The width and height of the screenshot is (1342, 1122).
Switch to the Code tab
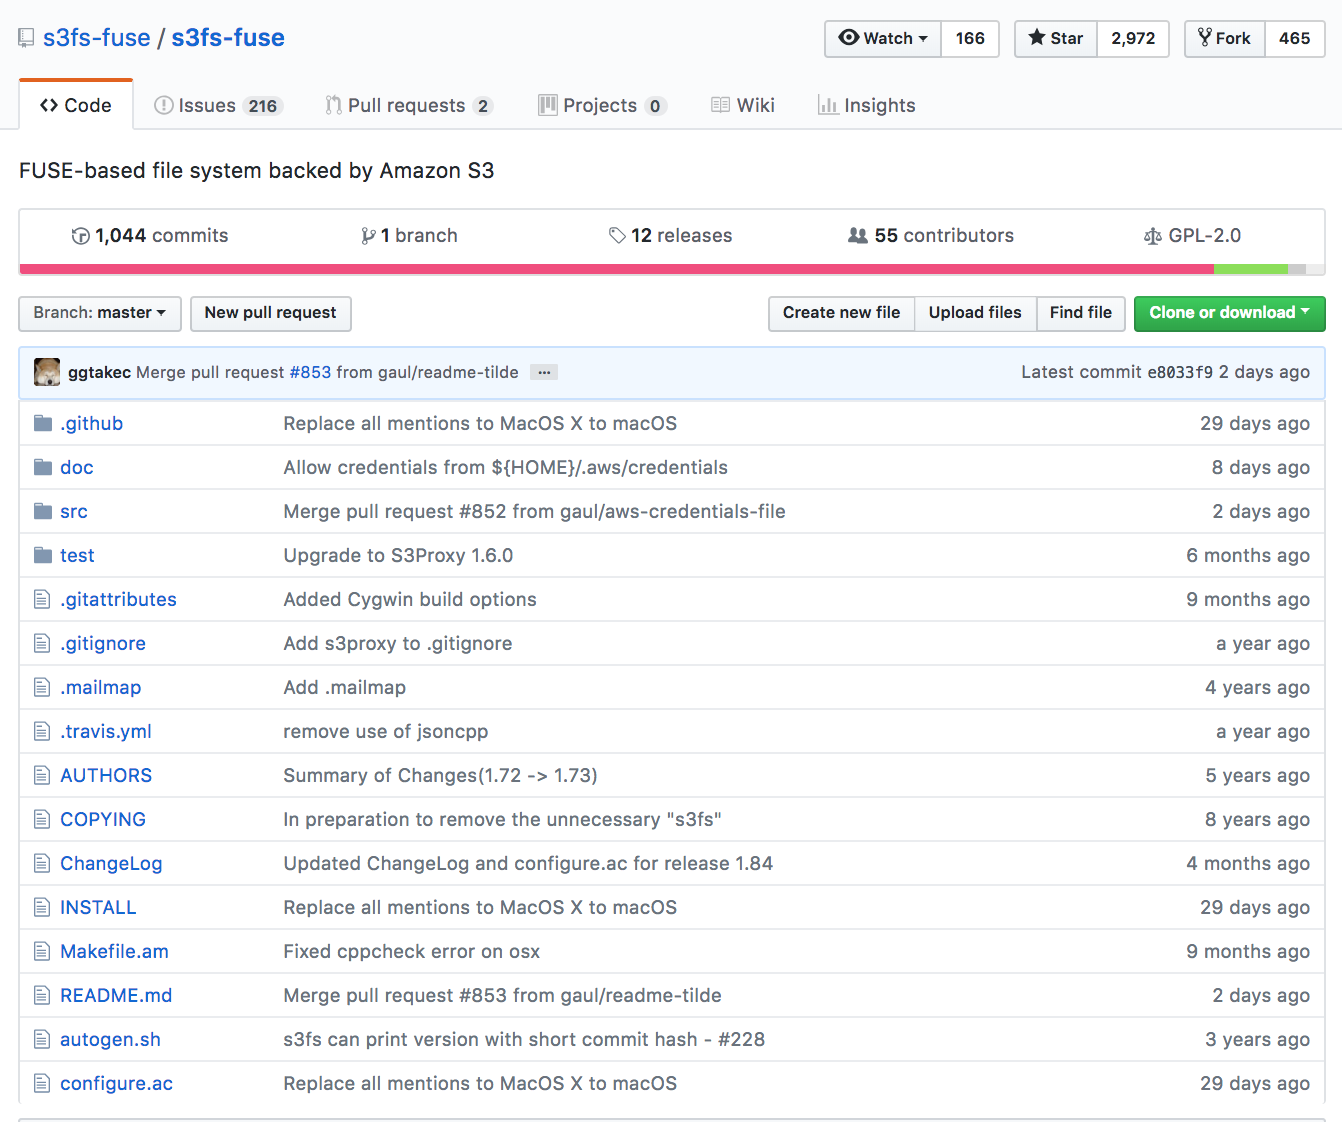pos(76,105)
